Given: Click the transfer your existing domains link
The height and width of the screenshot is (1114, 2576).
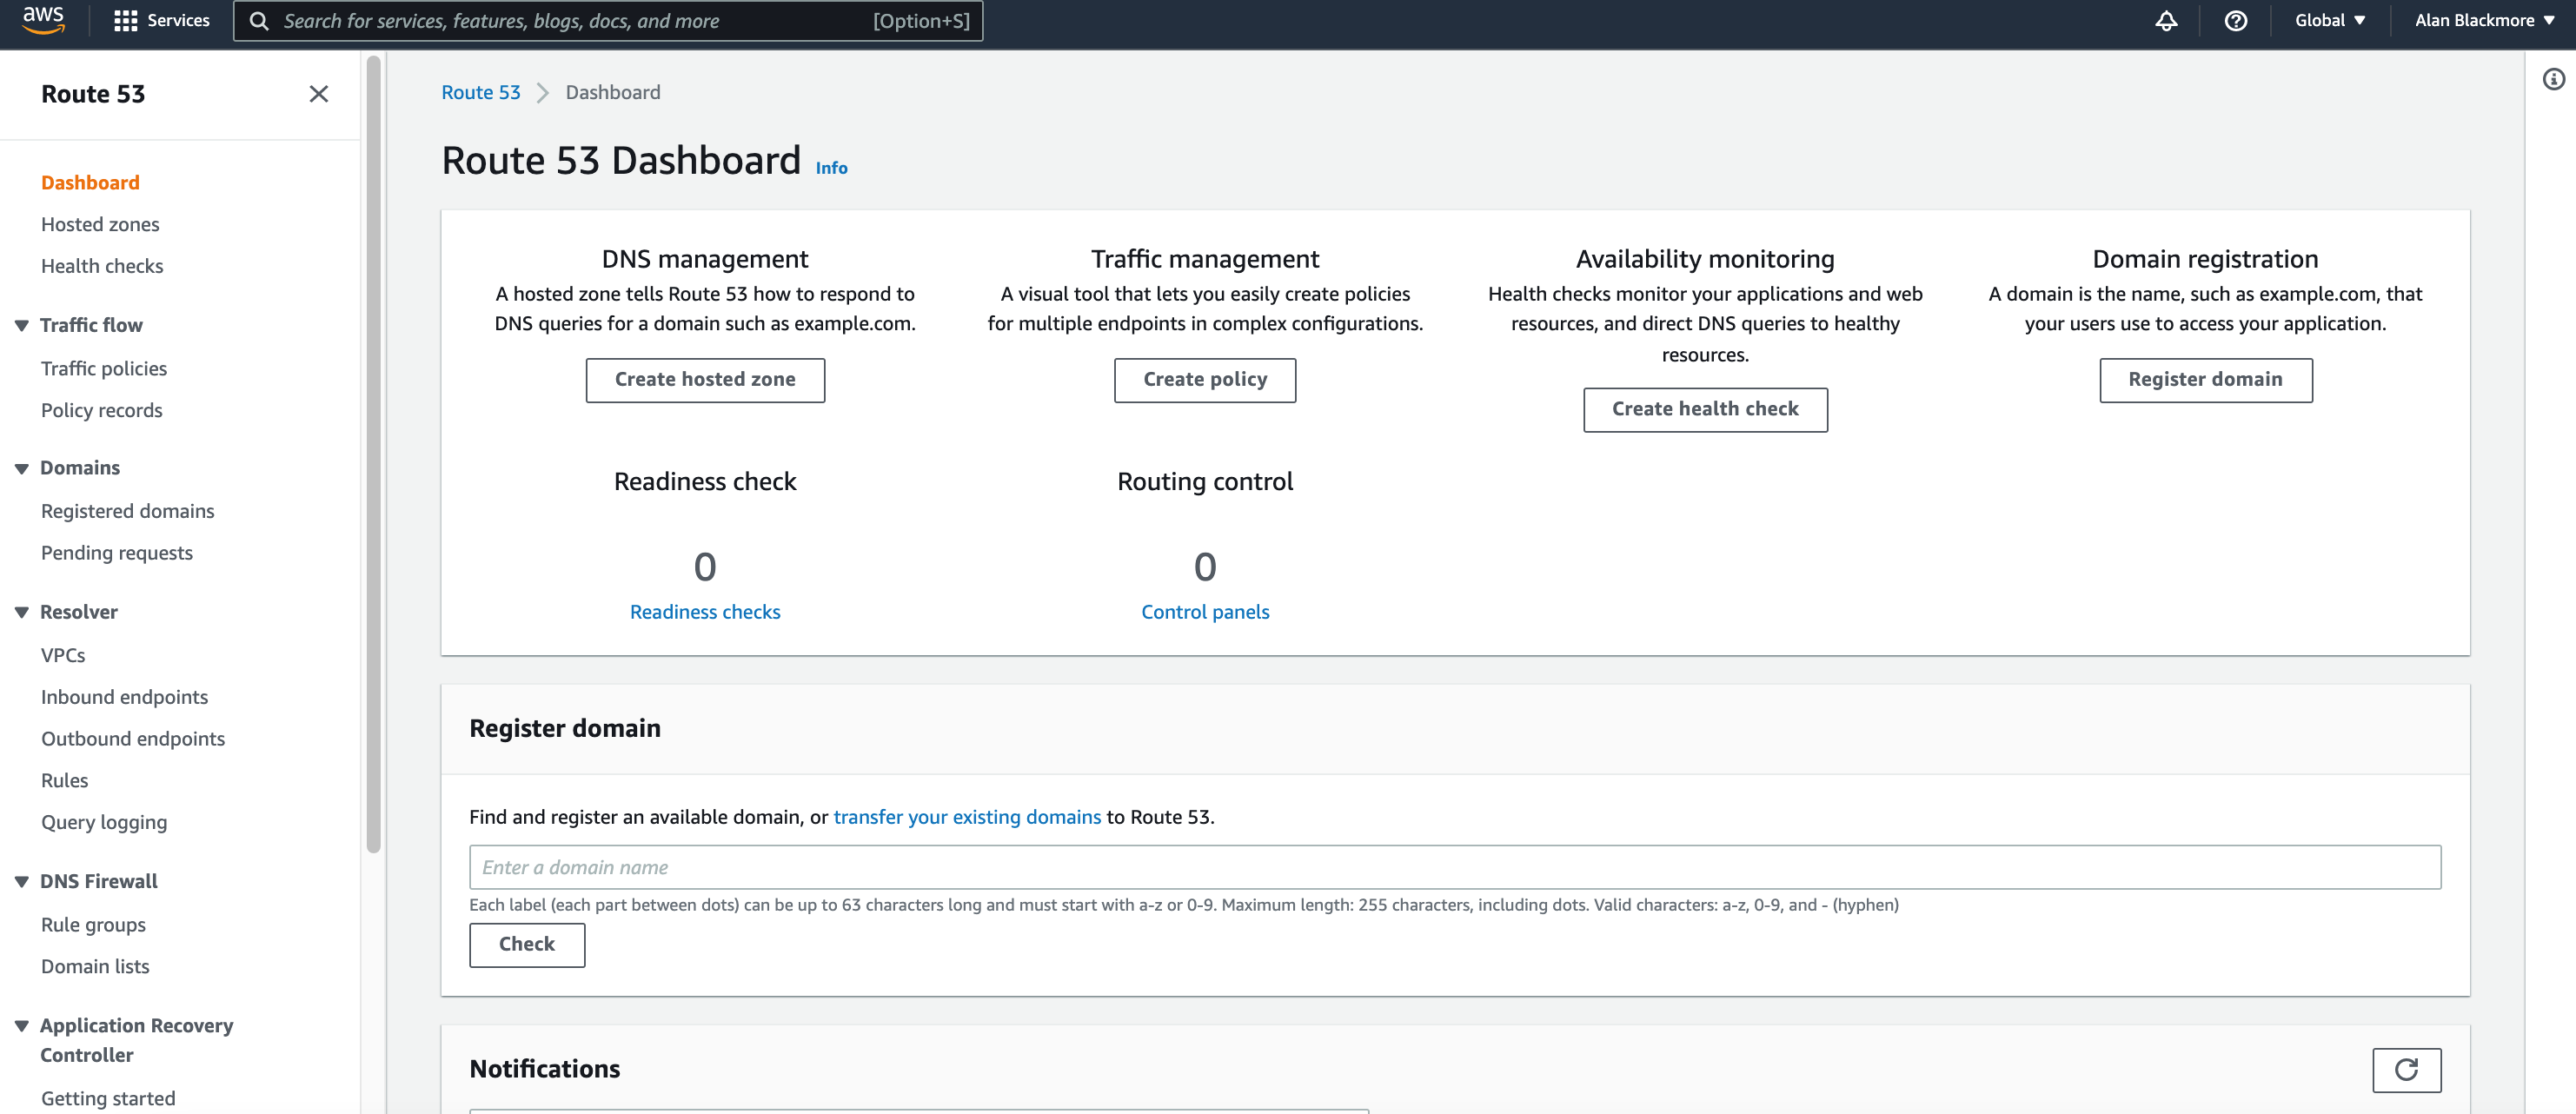Looking at the screenshot, I should point(967,817).
